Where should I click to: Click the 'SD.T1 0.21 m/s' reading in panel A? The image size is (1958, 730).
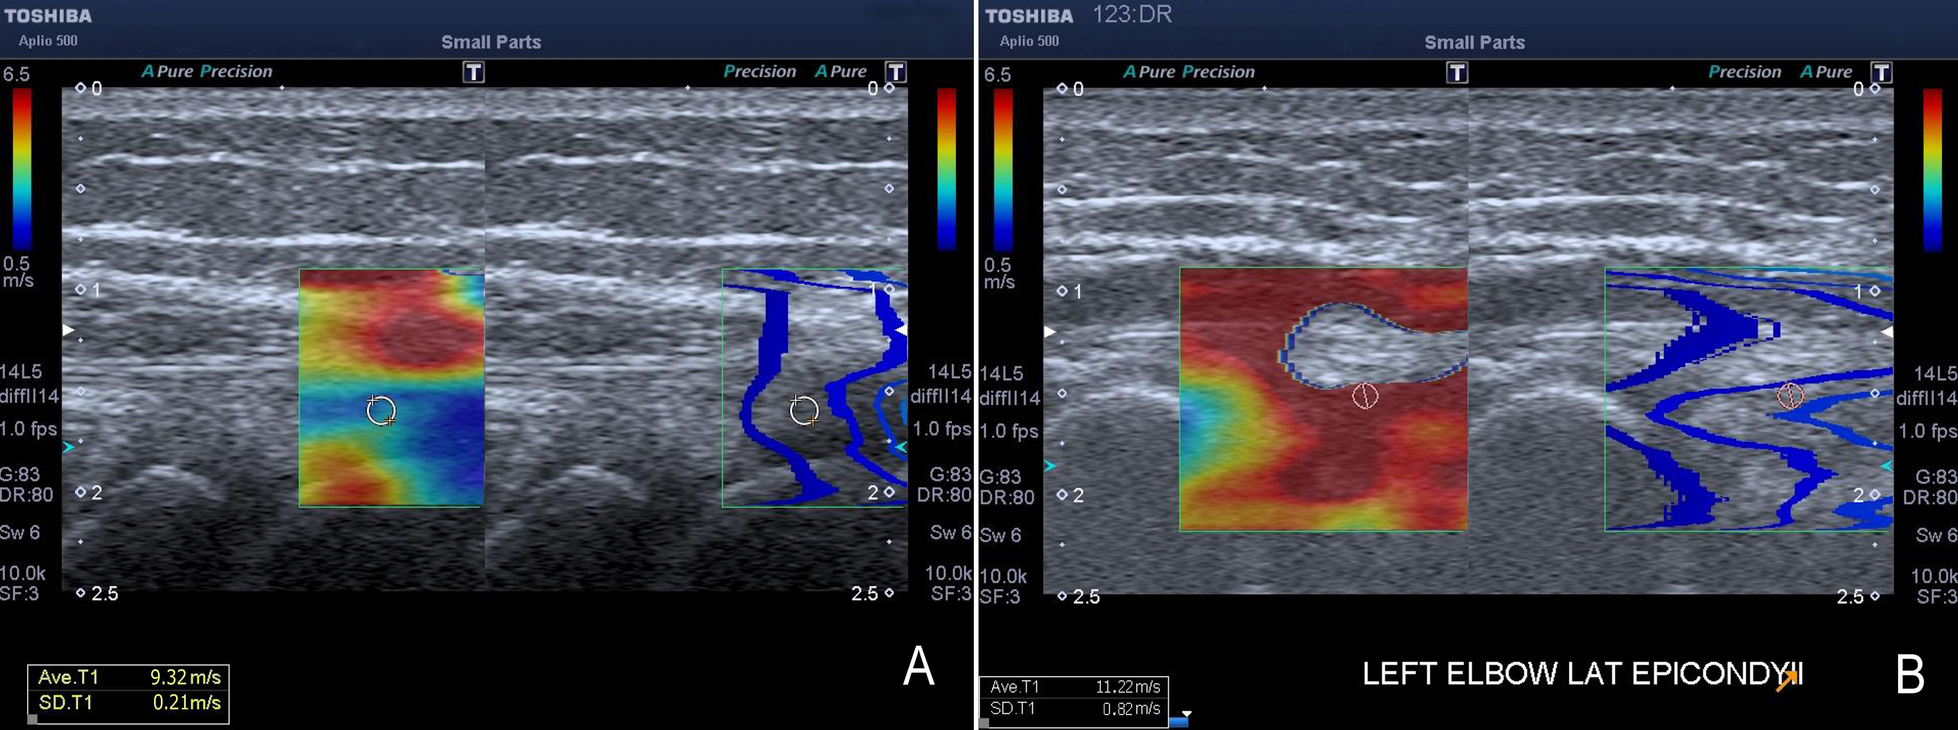click(129, 703)
